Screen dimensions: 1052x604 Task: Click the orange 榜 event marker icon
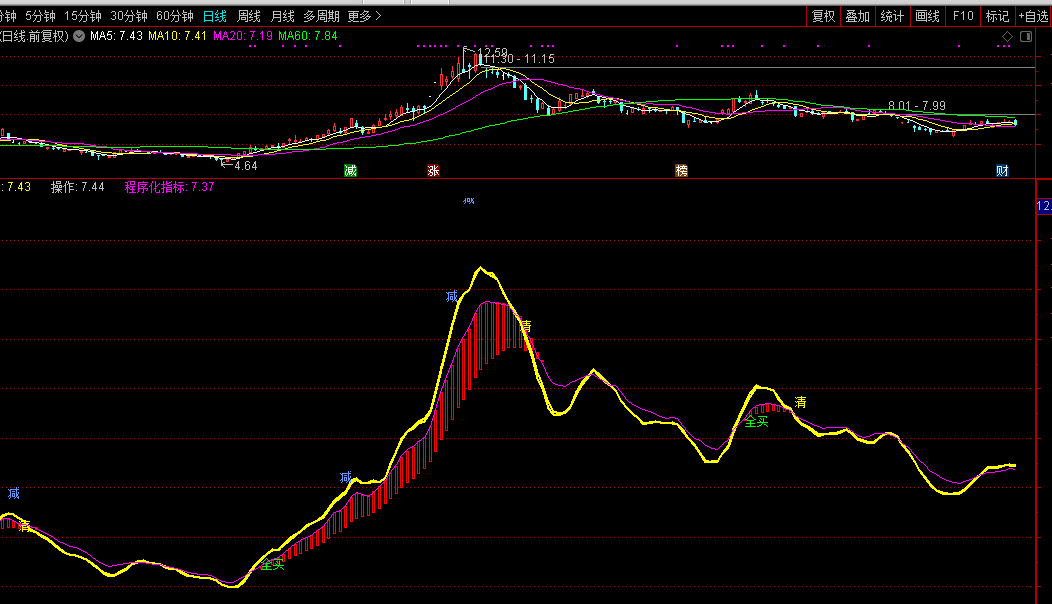click(x=681, y=170)
